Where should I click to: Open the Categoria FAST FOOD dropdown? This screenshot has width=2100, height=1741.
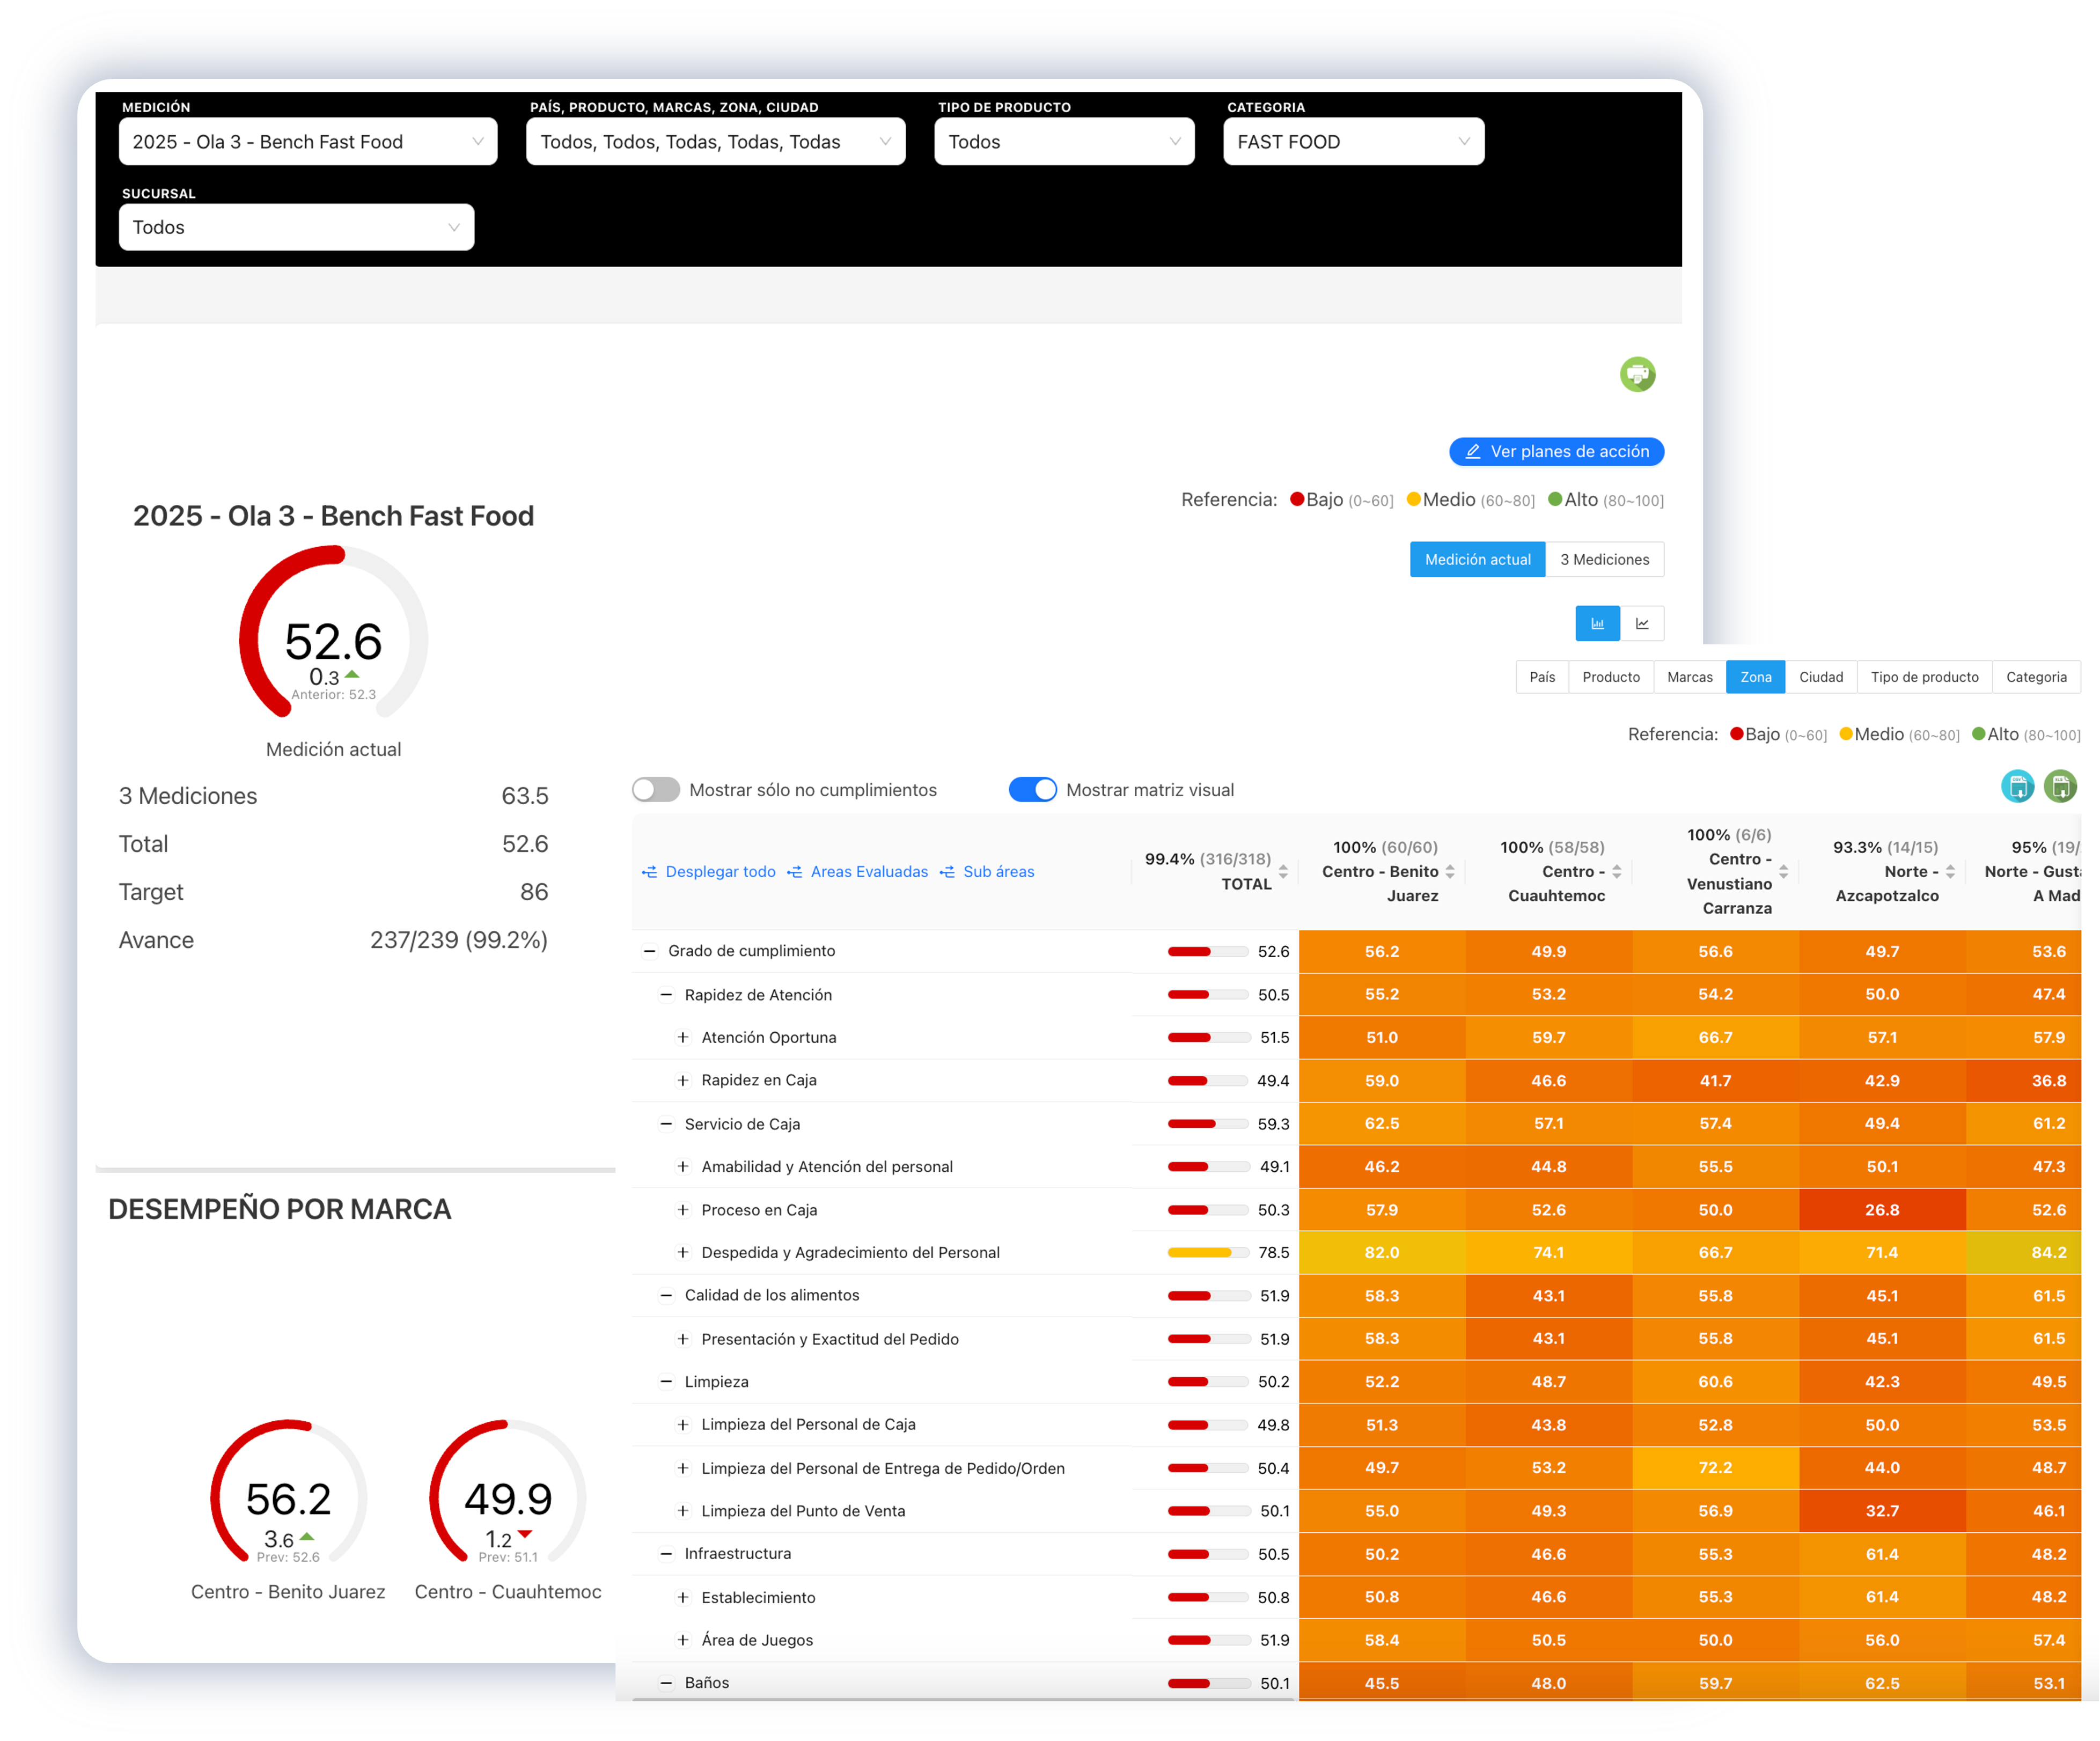point(1353,142)
